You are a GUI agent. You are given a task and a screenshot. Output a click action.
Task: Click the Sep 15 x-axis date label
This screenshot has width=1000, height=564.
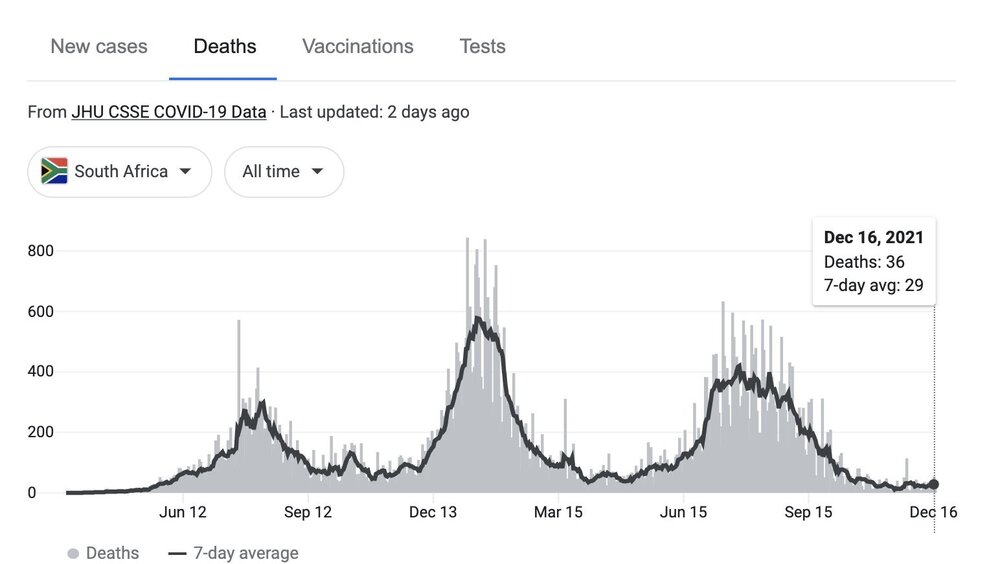point(808,513)
